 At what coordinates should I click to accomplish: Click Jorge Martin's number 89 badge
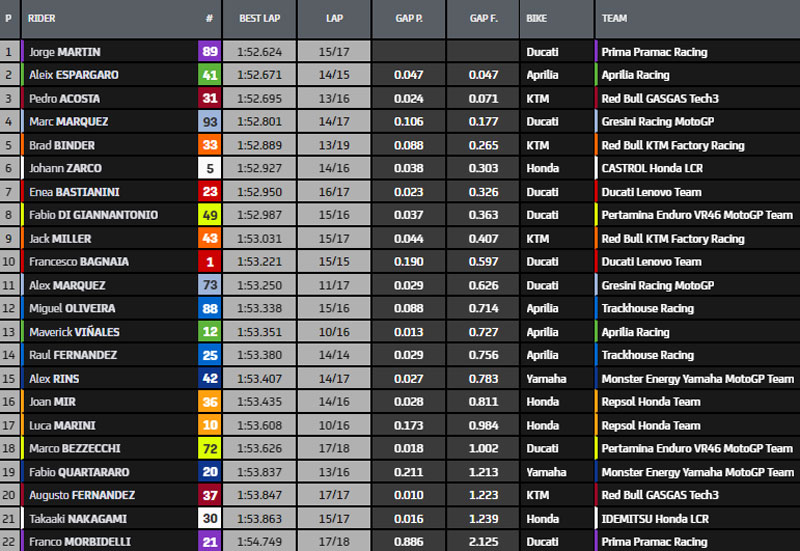[x=210, y=52]
